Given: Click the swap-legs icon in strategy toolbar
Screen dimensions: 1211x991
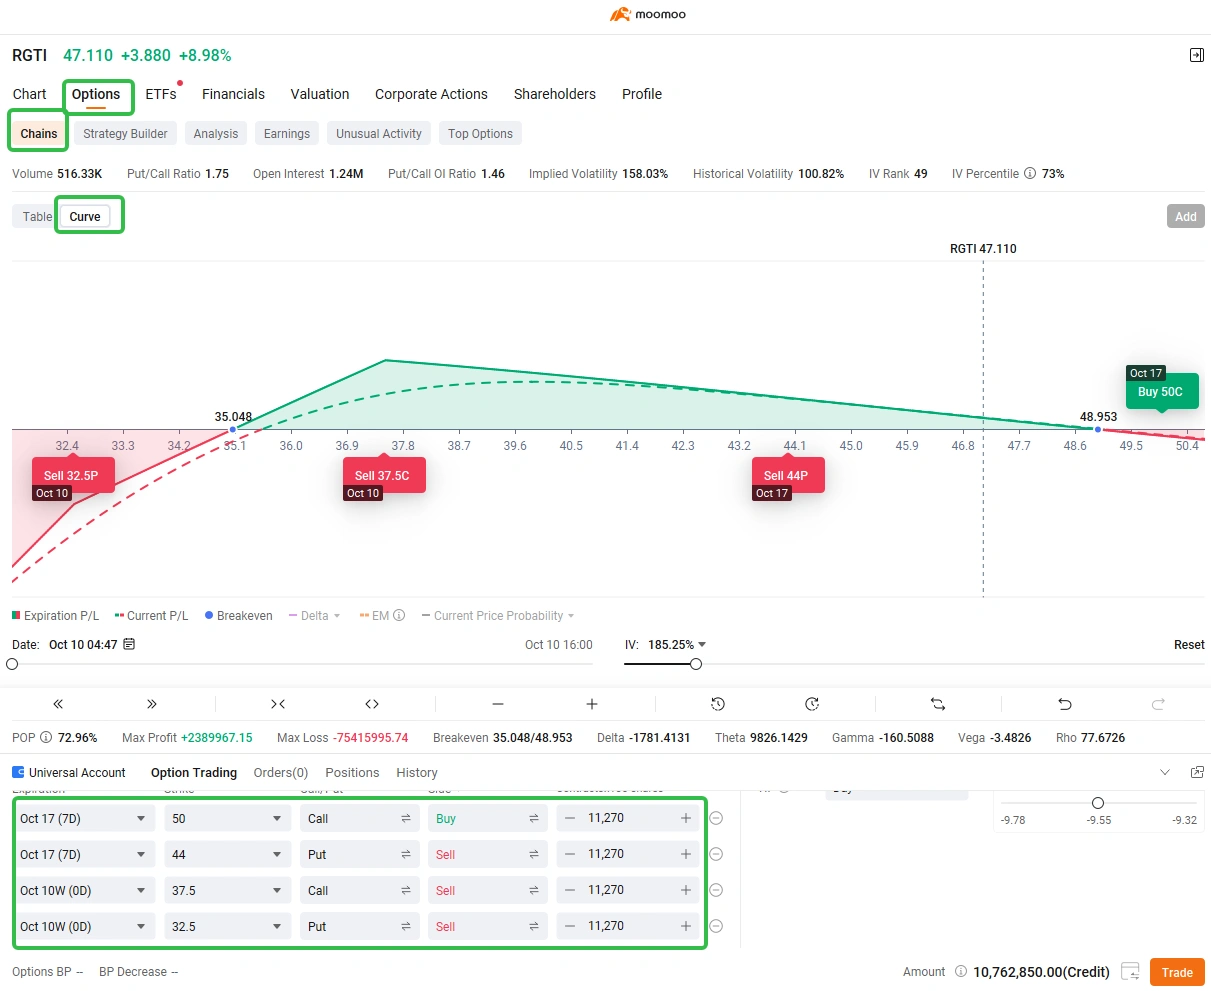Looking at the screenshot, I should [x=938, y=704].
